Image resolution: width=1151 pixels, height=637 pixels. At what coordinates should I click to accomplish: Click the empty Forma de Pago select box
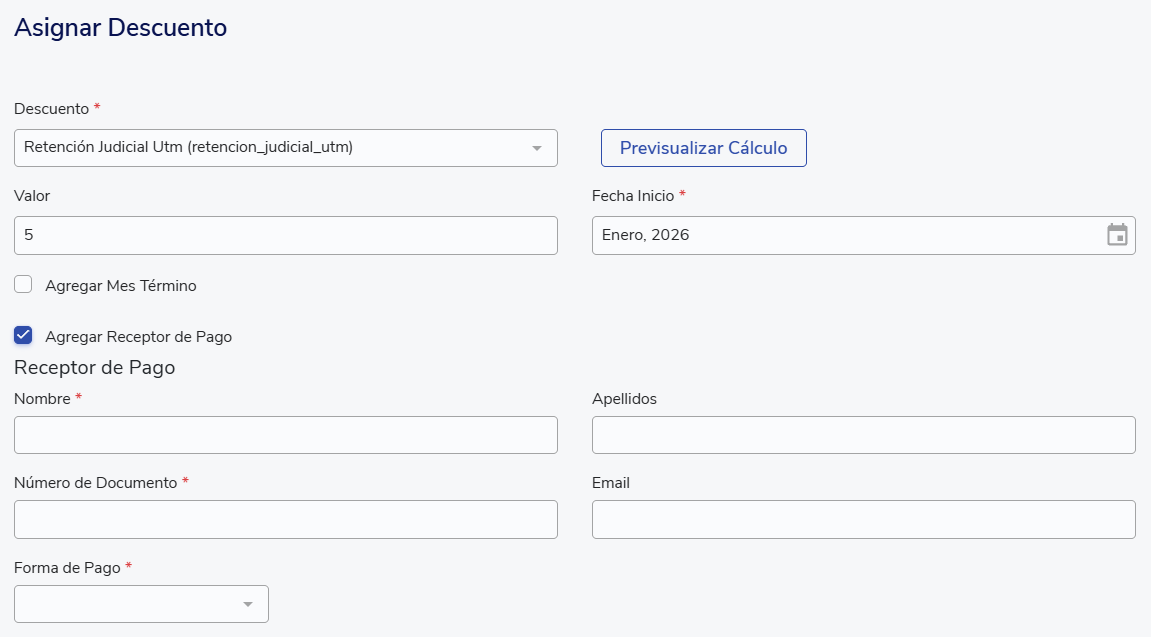(x=125, y=604)
